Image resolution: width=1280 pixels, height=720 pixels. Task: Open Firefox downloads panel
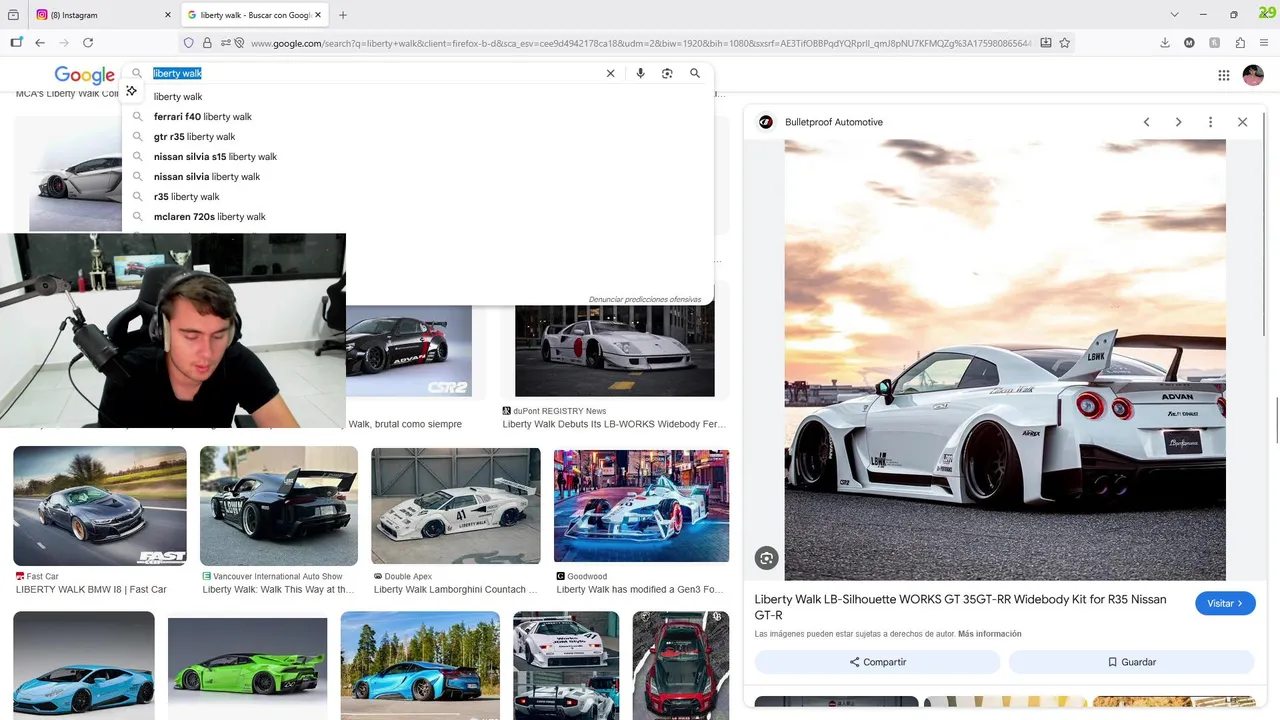click(1165, 43)
